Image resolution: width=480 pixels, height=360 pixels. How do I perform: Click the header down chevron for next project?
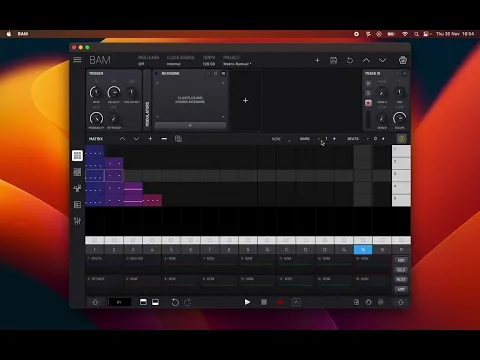tap(383, 60)
